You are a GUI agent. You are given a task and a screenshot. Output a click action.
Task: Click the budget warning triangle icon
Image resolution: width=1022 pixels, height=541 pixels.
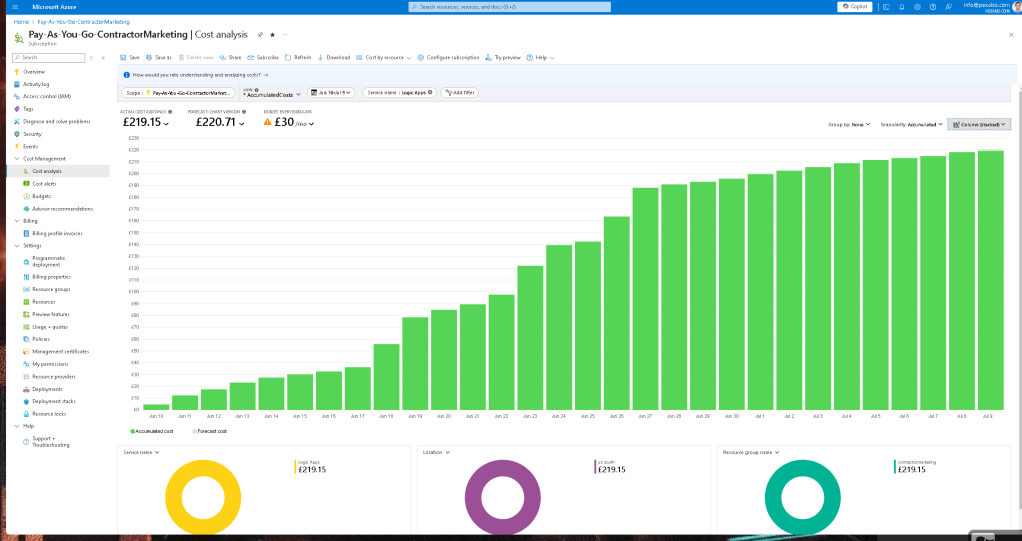pos(267,122)
